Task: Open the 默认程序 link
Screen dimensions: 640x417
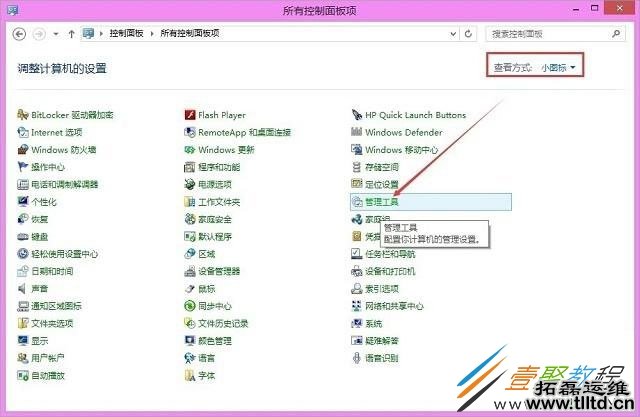Action: coord(215,237)
